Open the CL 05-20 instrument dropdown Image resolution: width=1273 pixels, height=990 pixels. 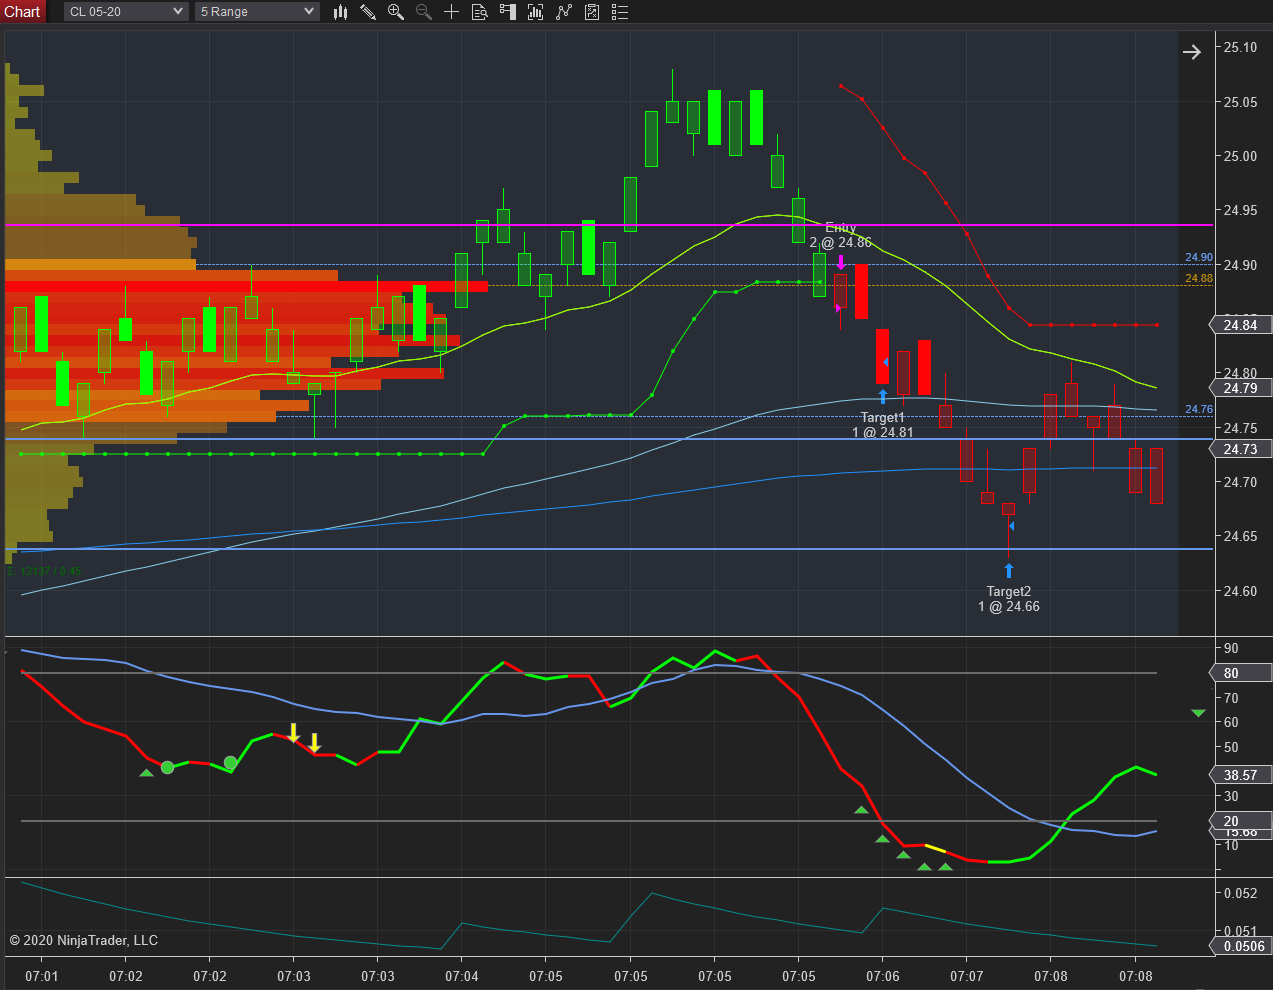126,12
